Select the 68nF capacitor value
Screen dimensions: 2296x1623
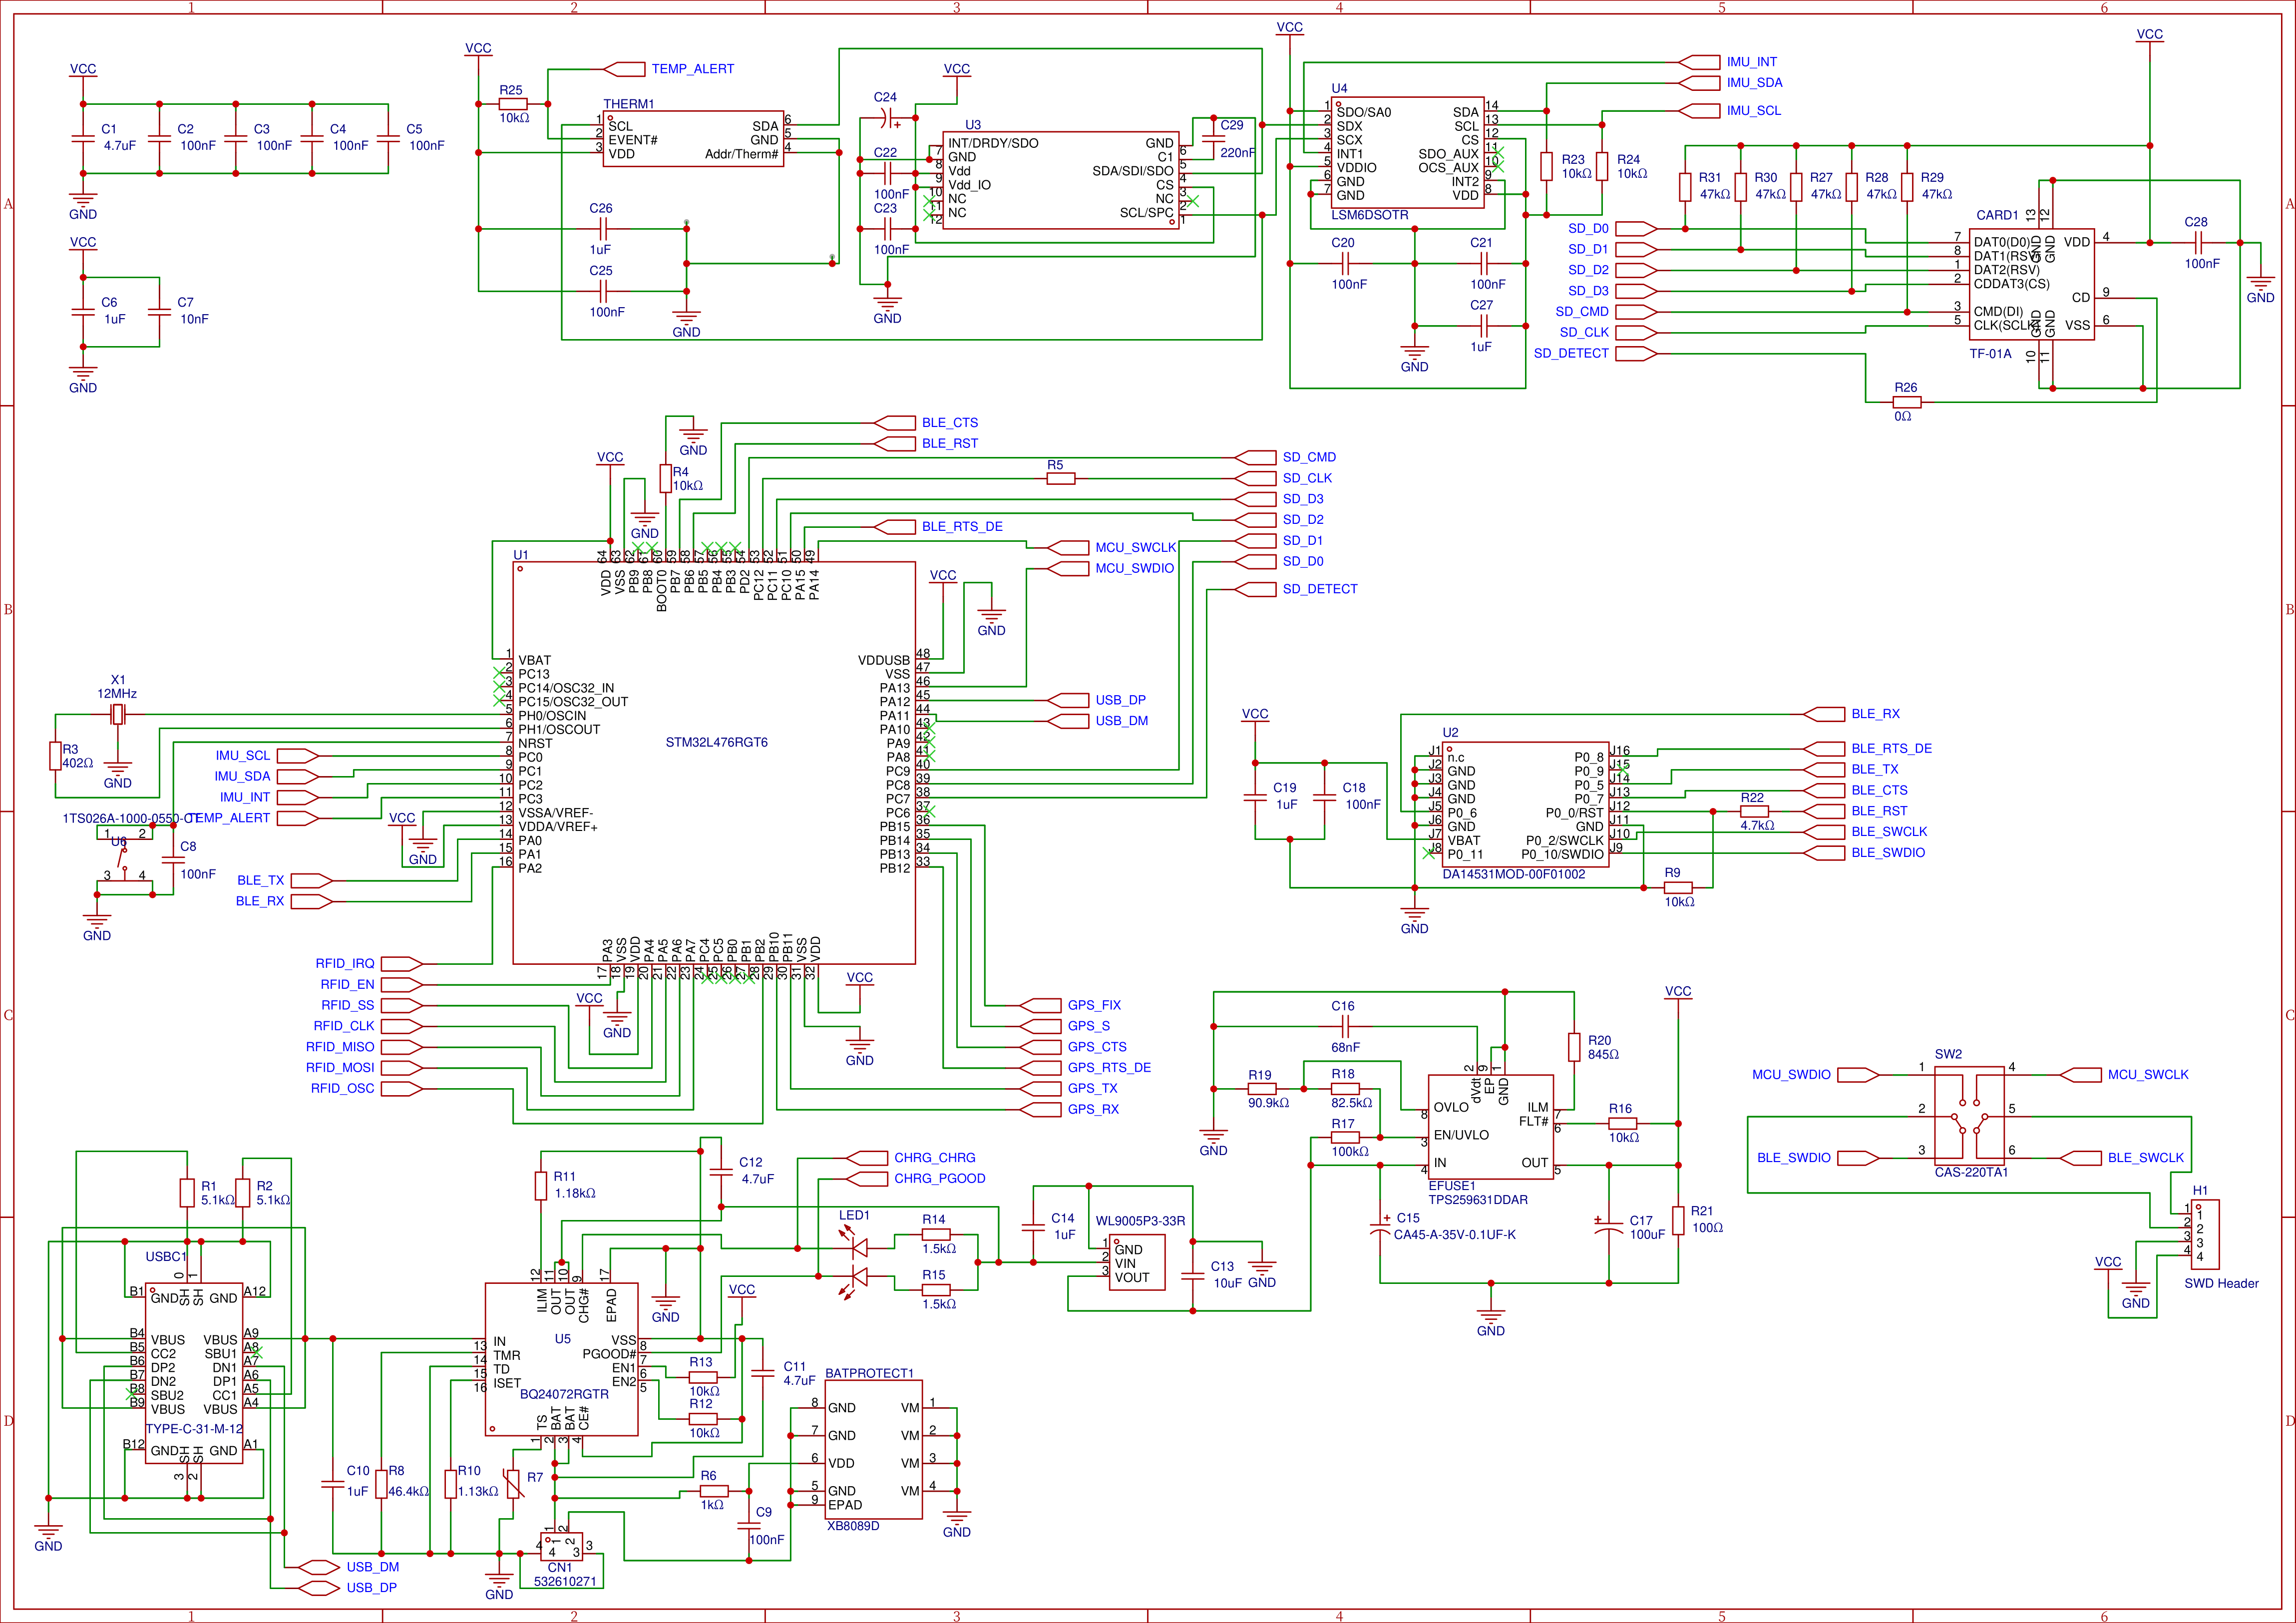[x=1345, y=1048]
